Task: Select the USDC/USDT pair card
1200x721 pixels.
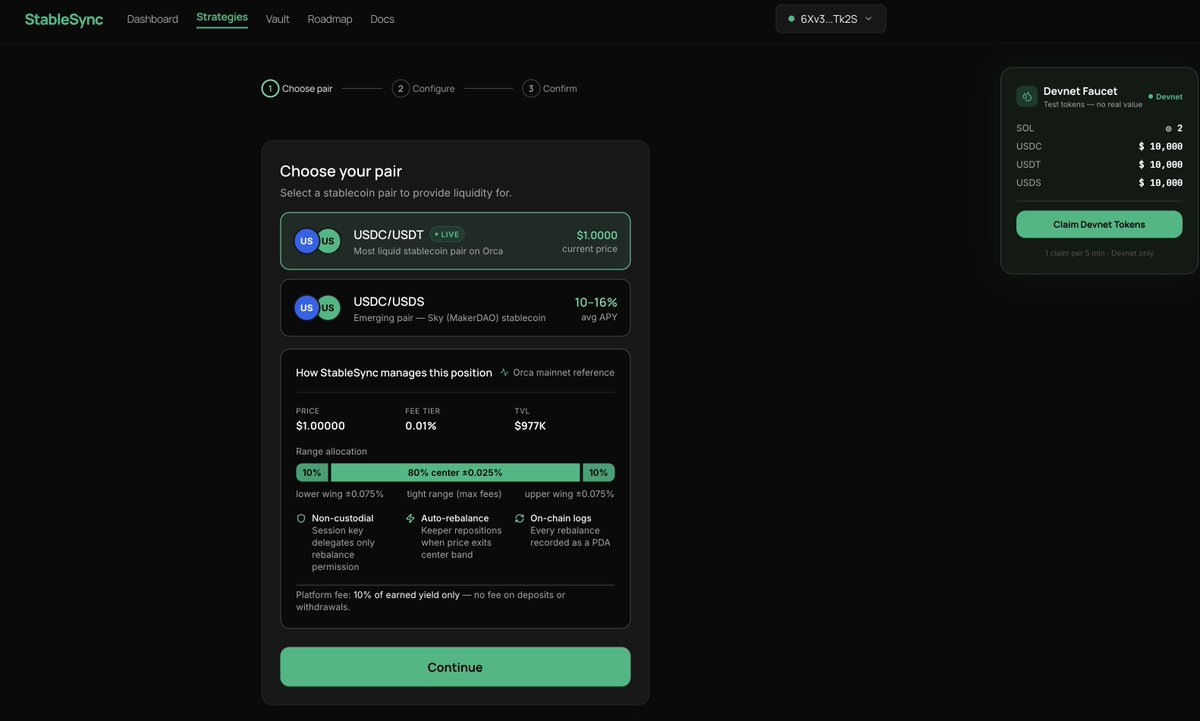Action: pyautogui.click(x=455, y=241)
